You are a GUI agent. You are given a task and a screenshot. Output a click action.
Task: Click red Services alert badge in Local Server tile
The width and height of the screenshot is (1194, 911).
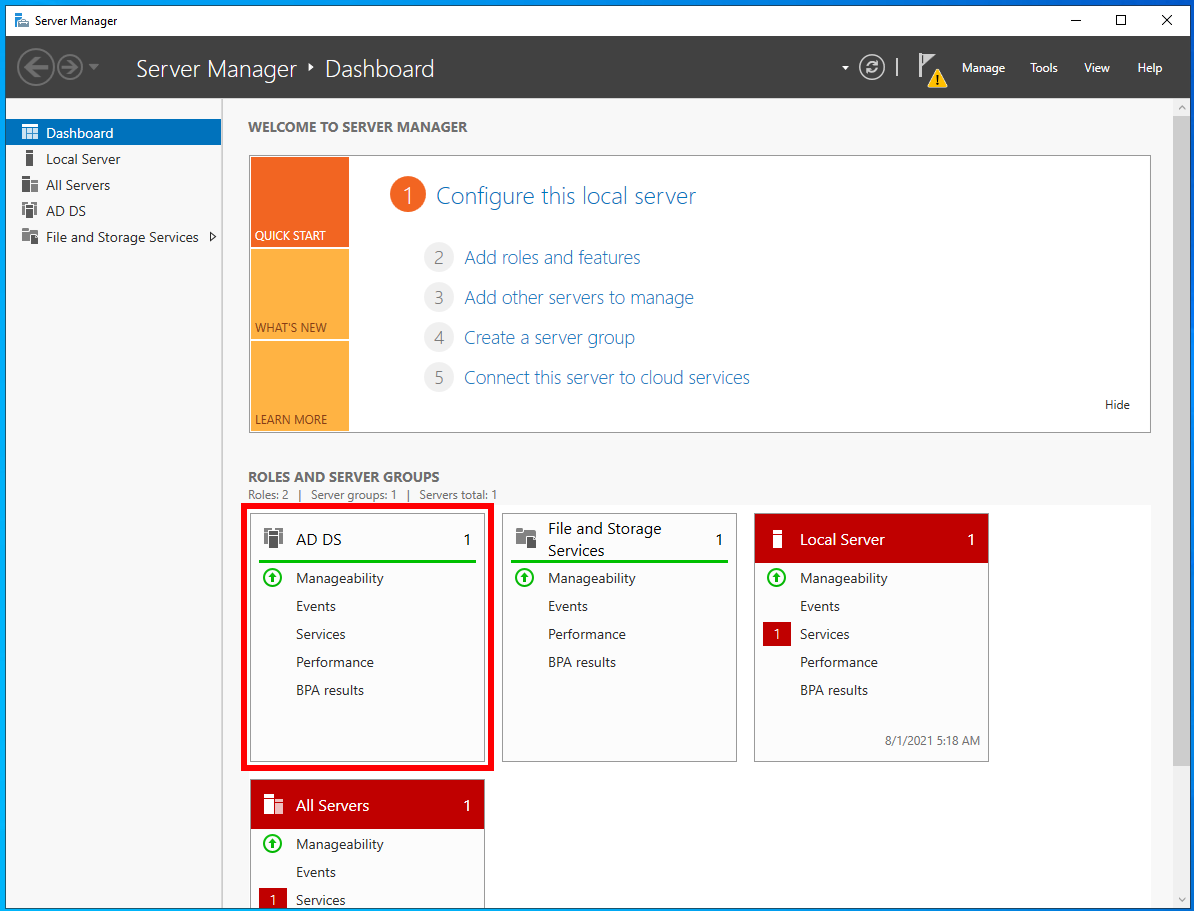777,634
